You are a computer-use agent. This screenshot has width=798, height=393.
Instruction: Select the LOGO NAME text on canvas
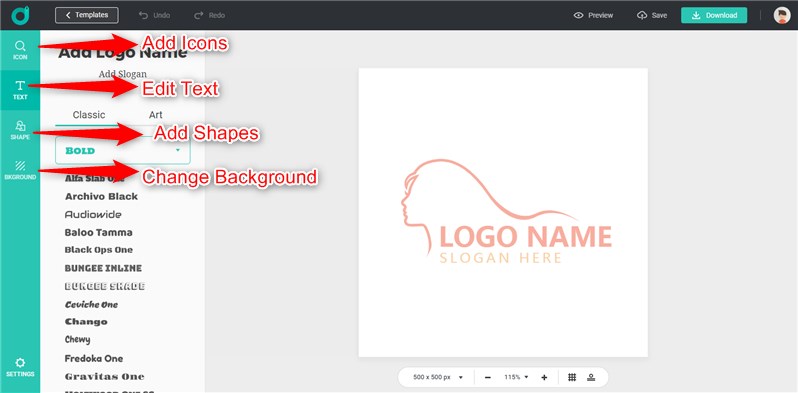tap(525, 237)
